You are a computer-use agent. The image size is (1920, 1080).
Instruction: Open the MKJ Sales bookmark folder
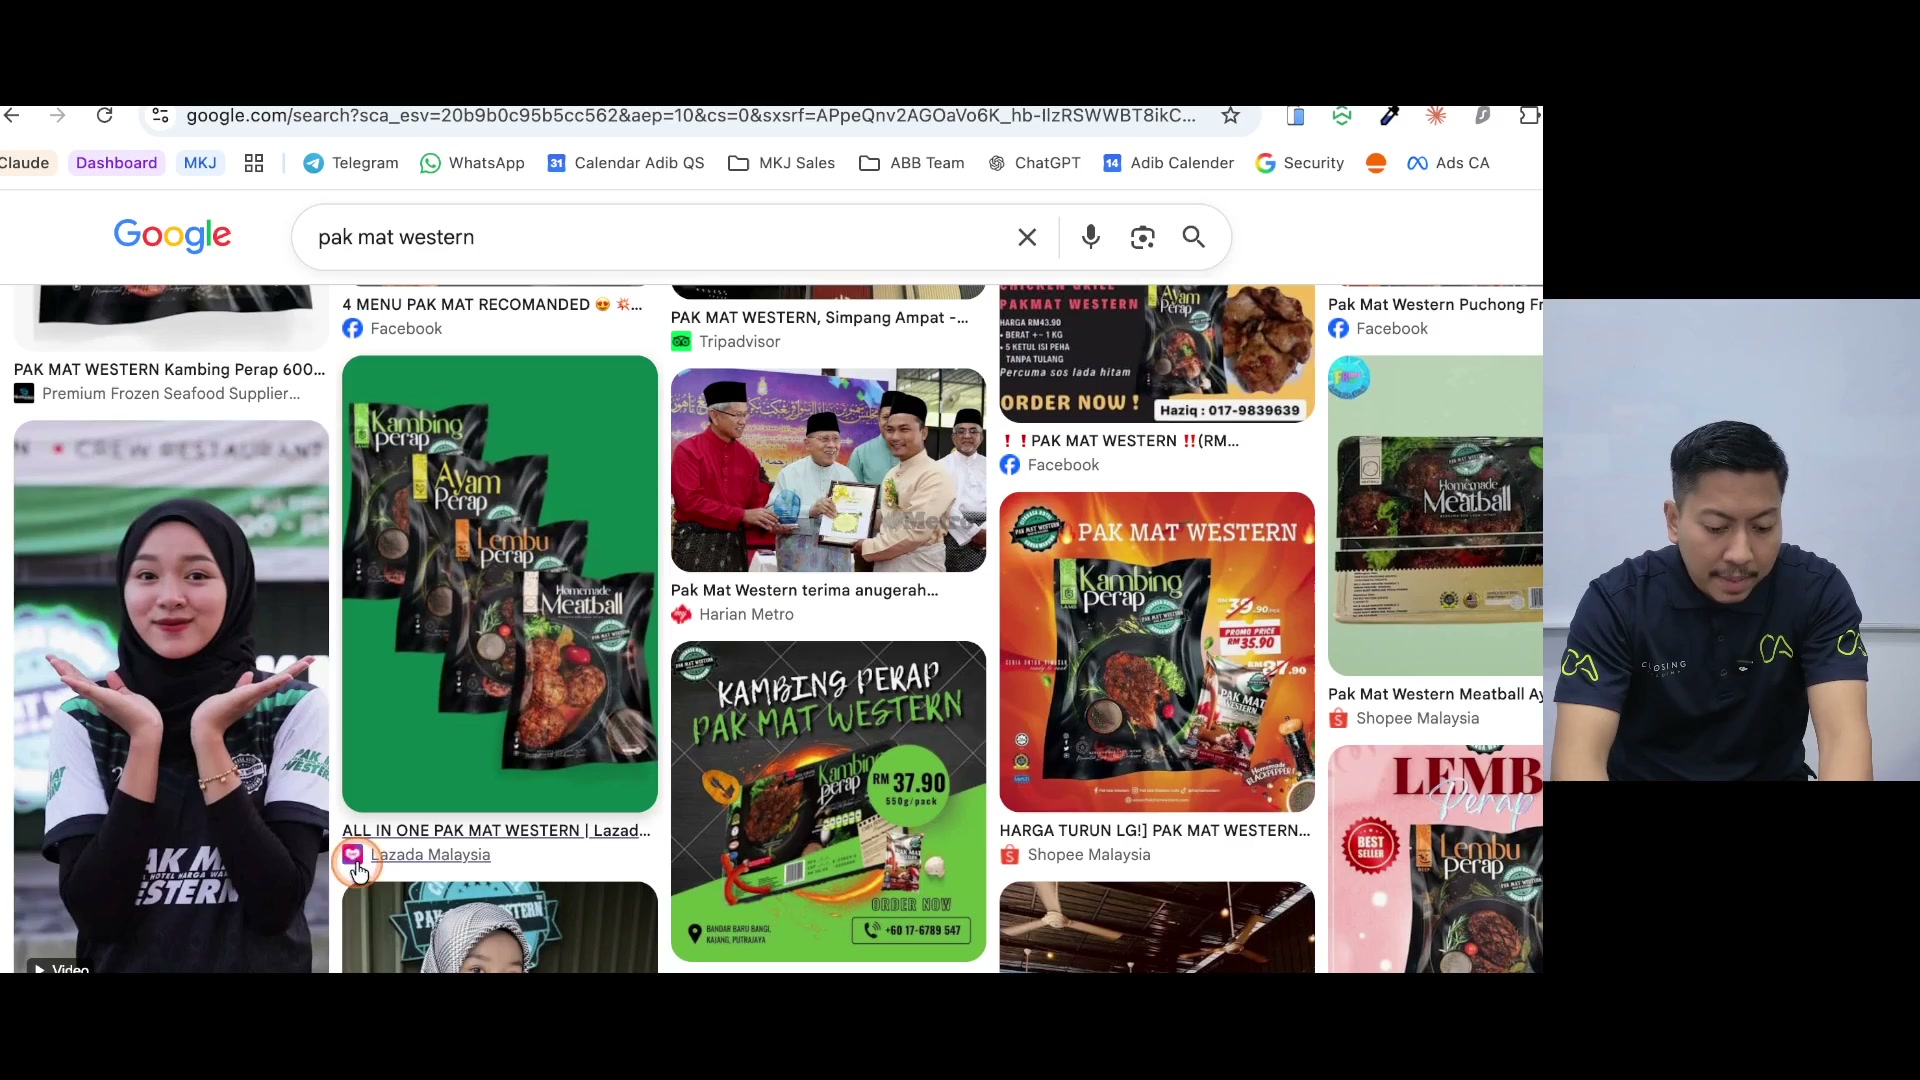(782, 163)
